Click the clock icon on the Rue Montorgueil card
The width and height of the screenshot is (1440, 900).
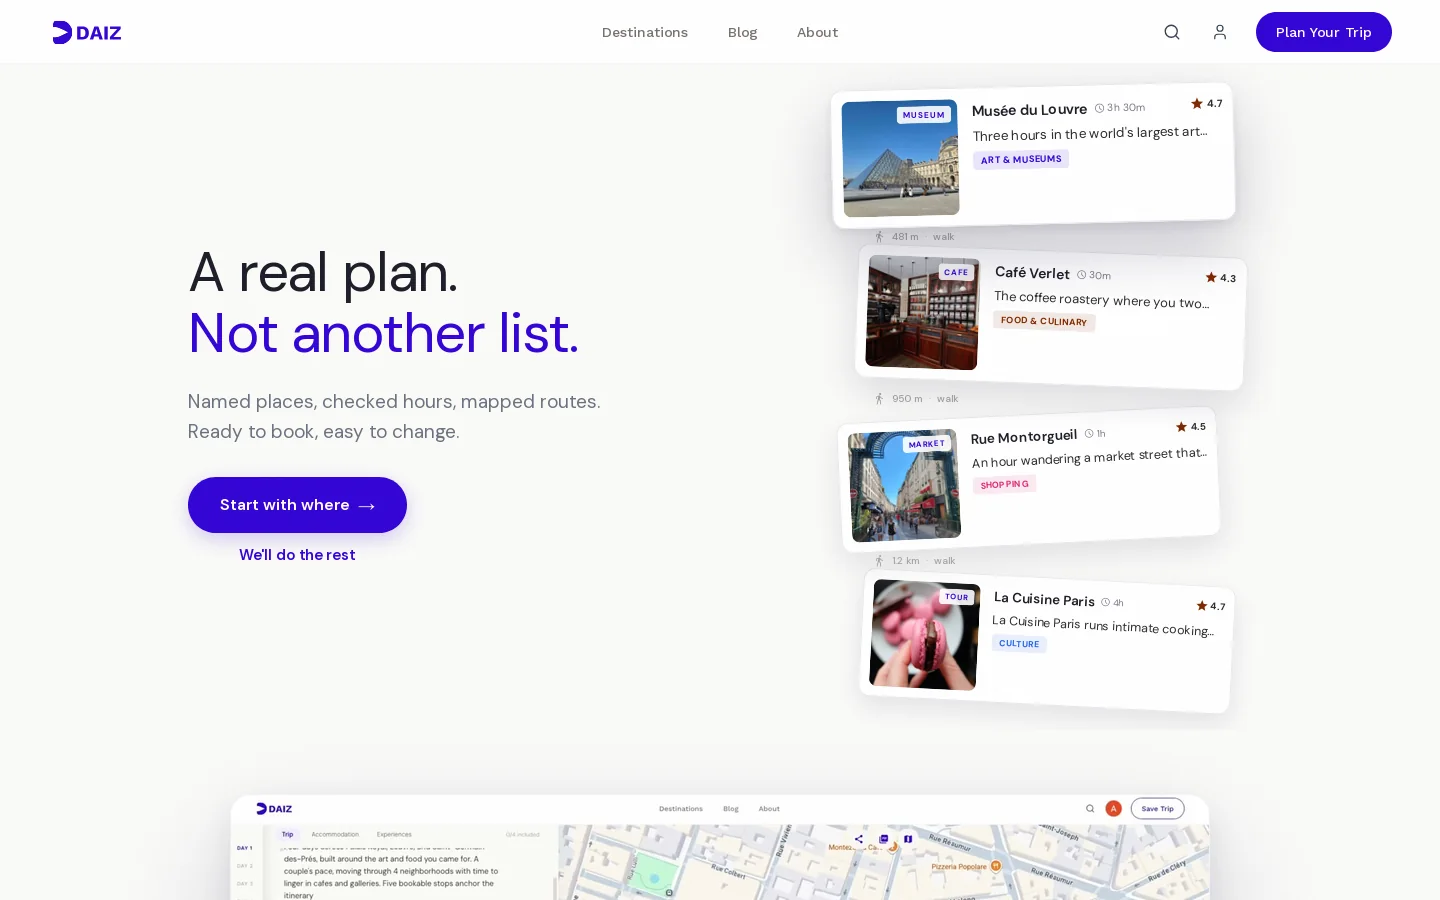[x=1090, y=434]
